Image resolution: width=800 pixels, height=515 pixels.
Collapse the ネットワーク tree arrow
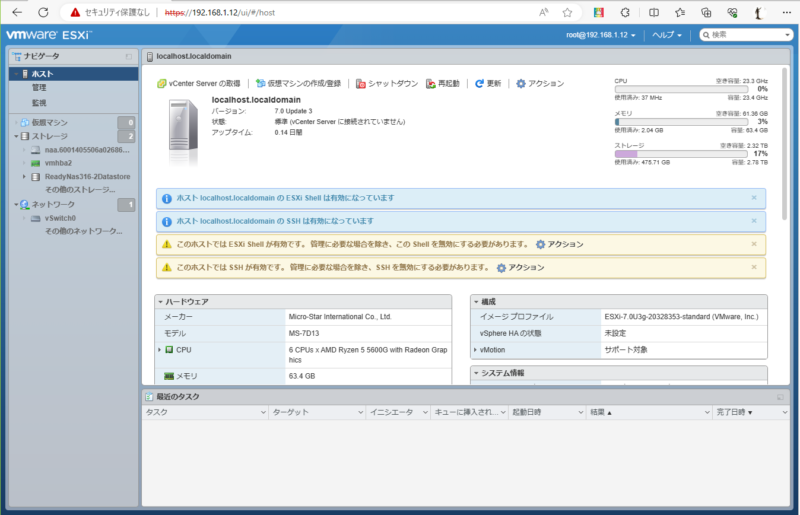point(16,204)
